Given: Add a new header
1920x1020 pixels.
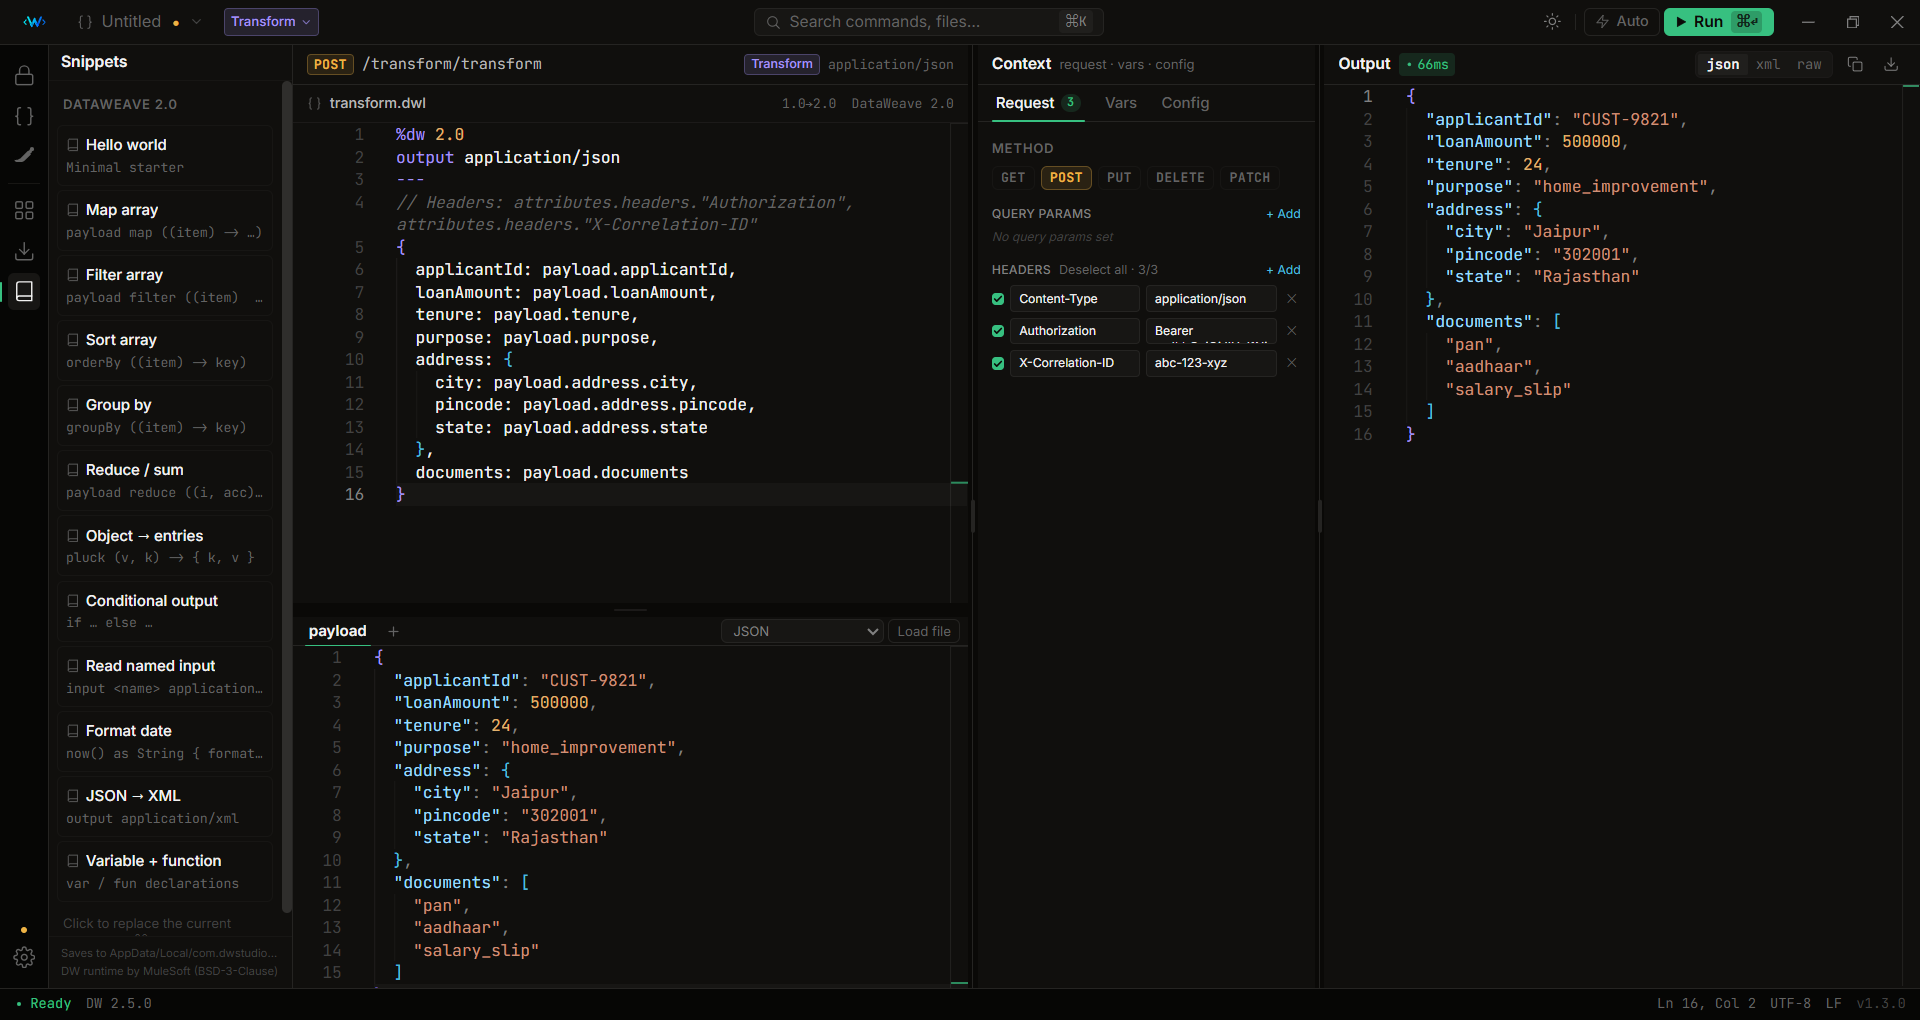Looking at the screenshot, I should (x=1283, y=270).
